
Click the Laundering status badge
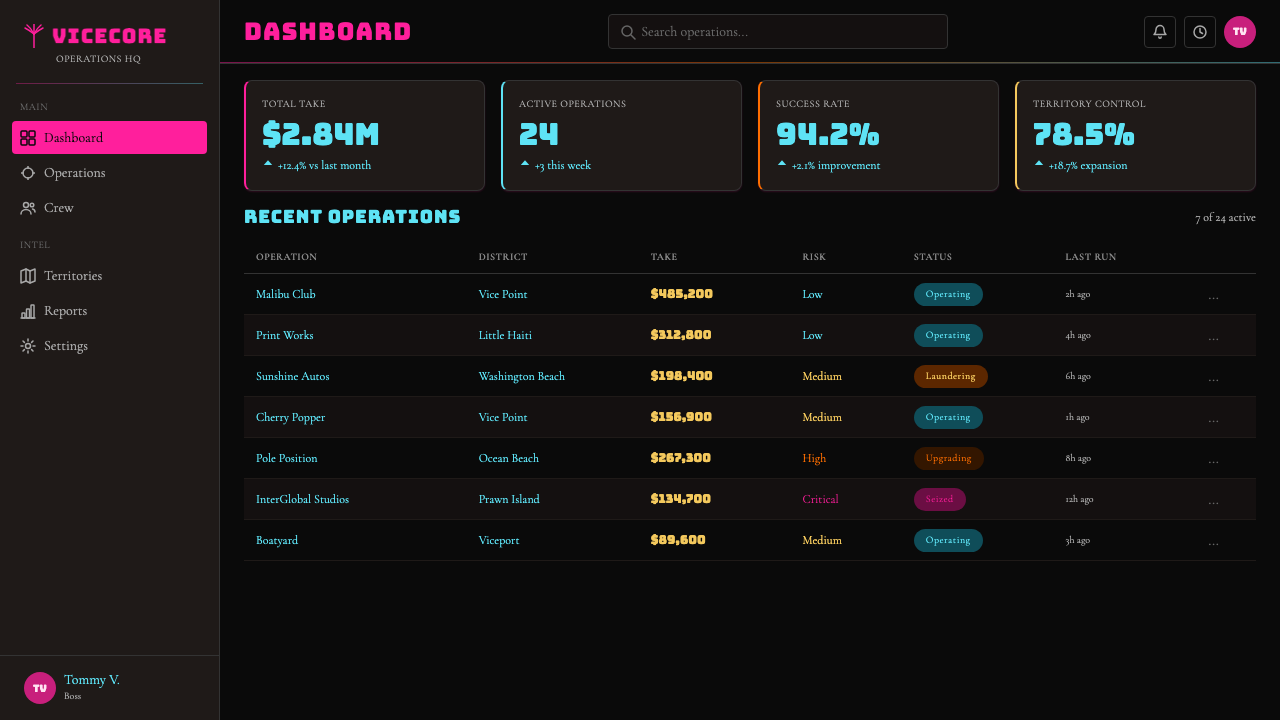[x=950, y=376]
